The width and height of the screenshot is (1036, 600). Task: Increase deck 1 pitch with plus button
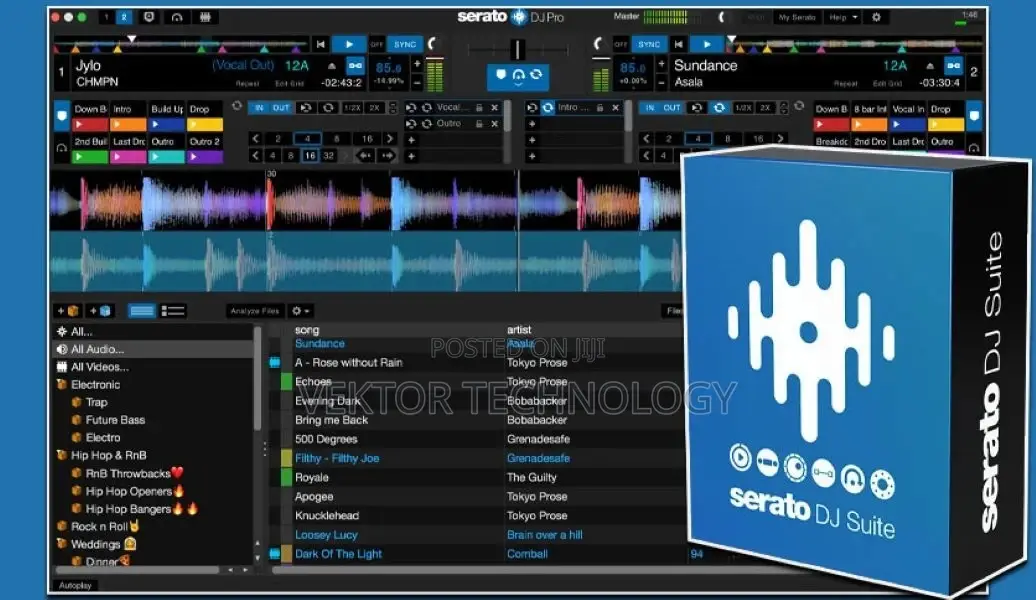pyautogui.click(x=417, y=64)
